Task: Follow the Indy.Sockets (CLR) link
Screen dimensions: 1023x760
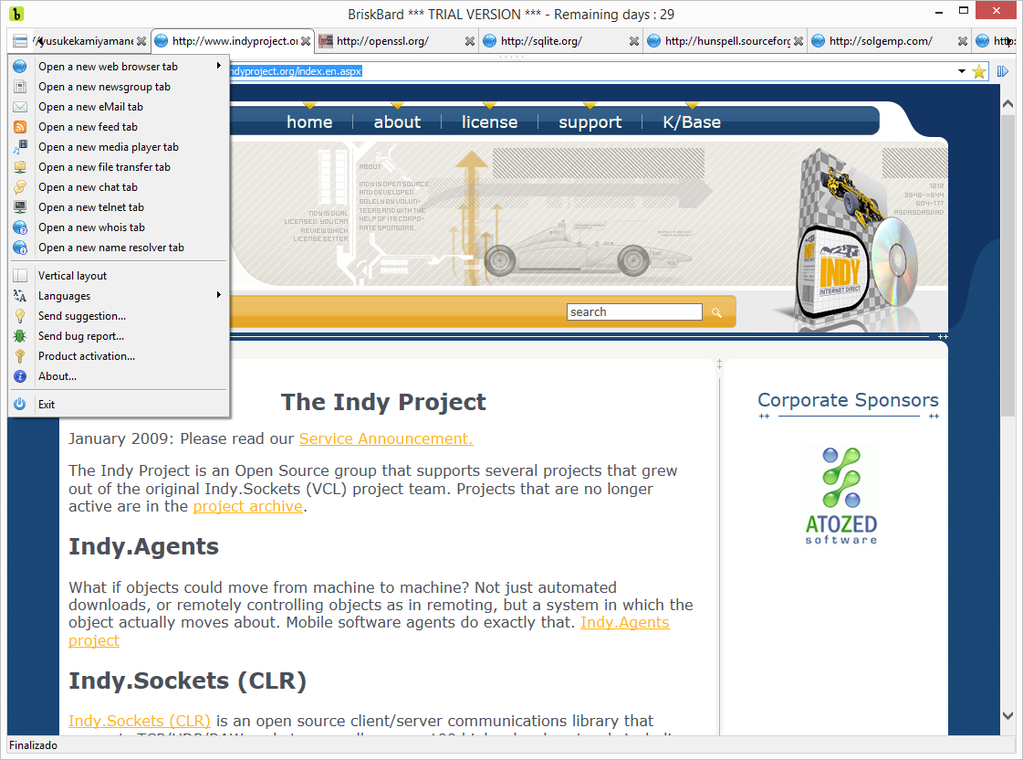Action: click(139, 721)
